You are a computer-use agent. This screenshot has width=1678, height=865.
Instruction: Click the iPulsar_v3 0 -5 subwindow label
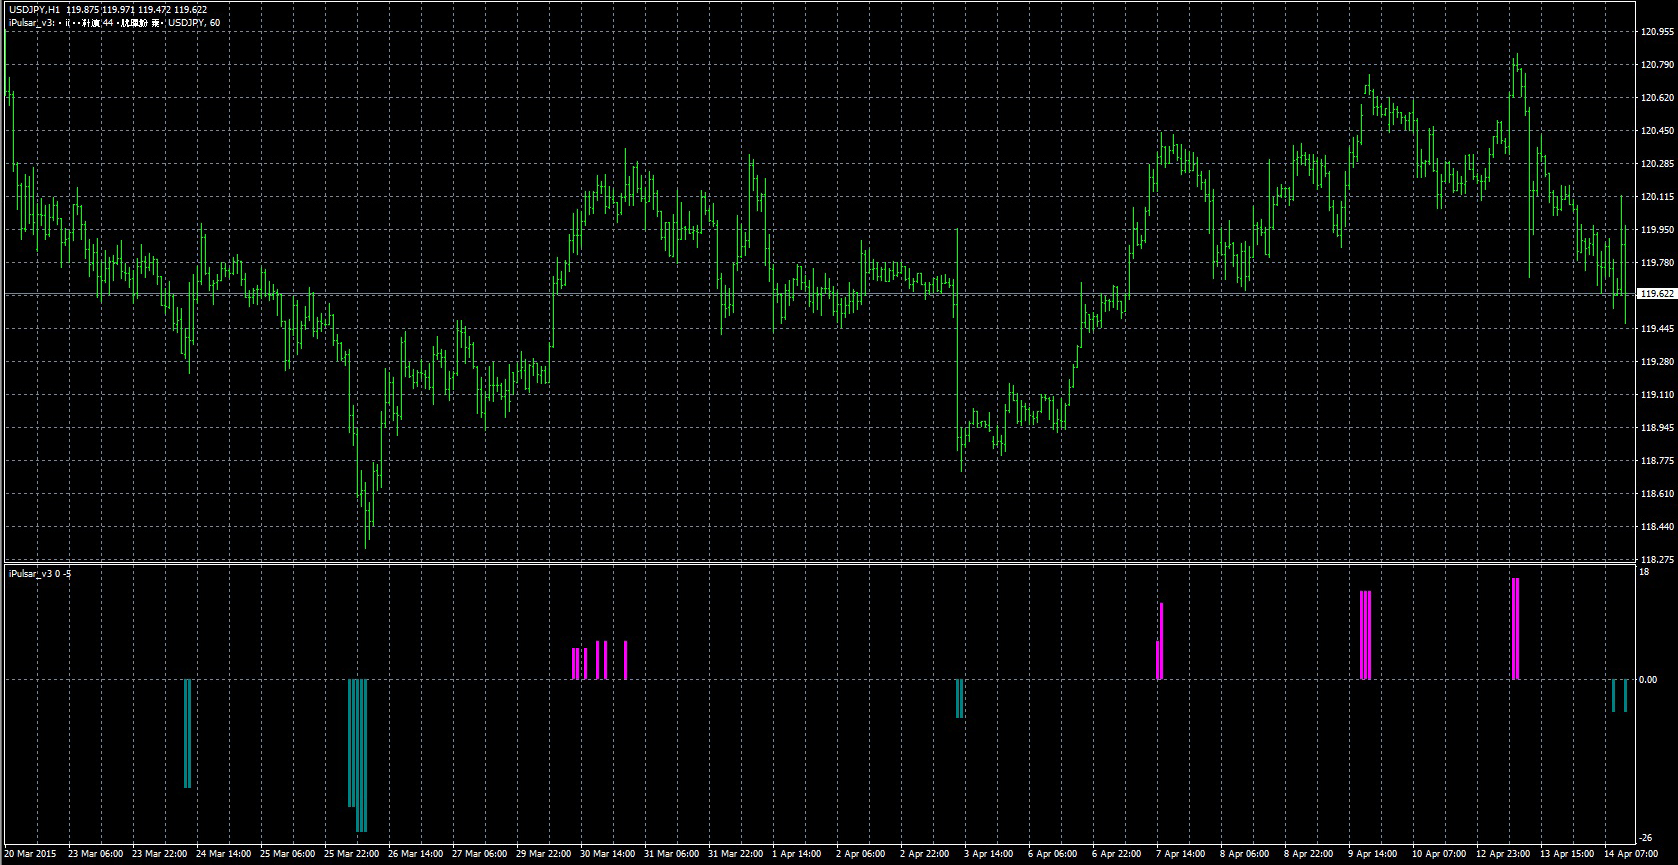coord(39,573)
